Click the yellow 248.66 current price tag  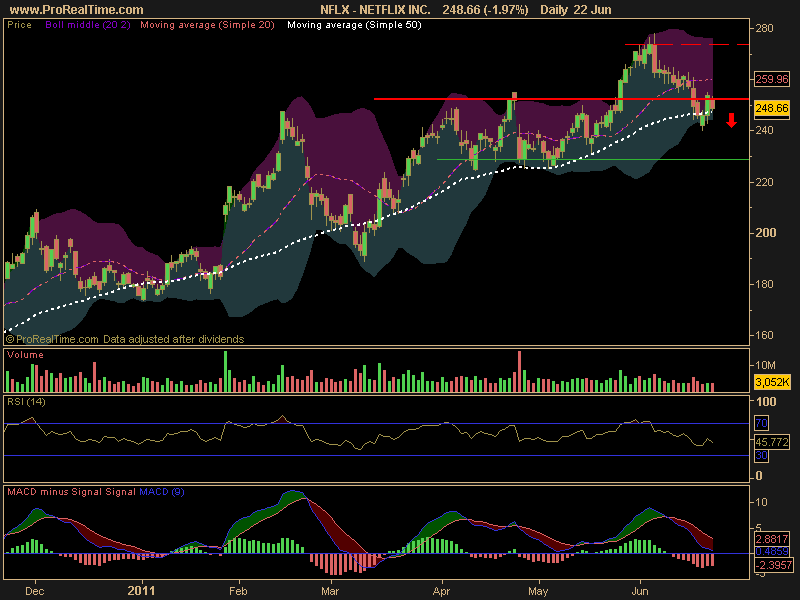click(x=772, y=108)
